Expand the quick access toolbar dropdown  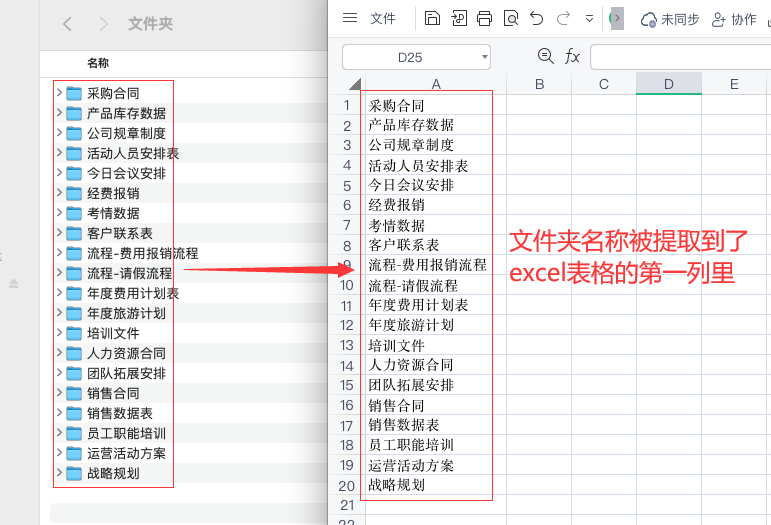coord(589,19)
